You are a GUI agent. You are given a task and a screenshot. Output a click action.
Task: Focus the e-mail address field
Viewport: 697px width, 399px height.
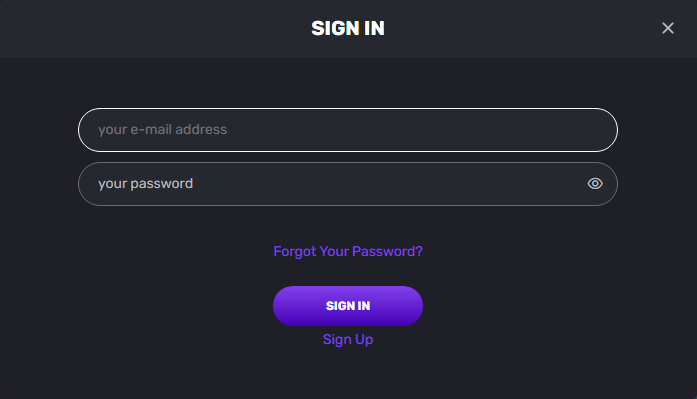click(348, 130)
